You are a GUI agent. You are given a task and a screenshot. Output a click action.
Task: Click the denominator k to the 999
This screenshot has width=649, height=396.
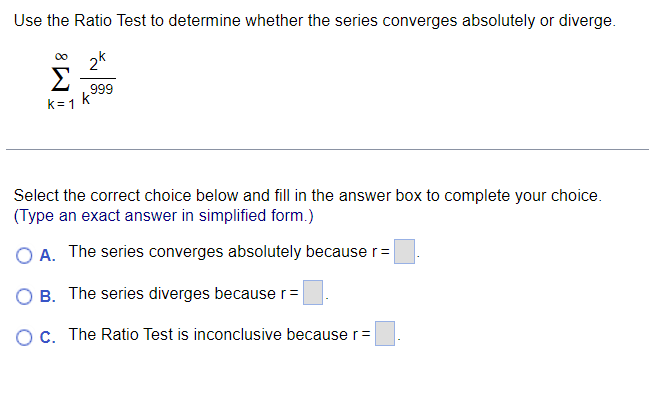[97, 94]
